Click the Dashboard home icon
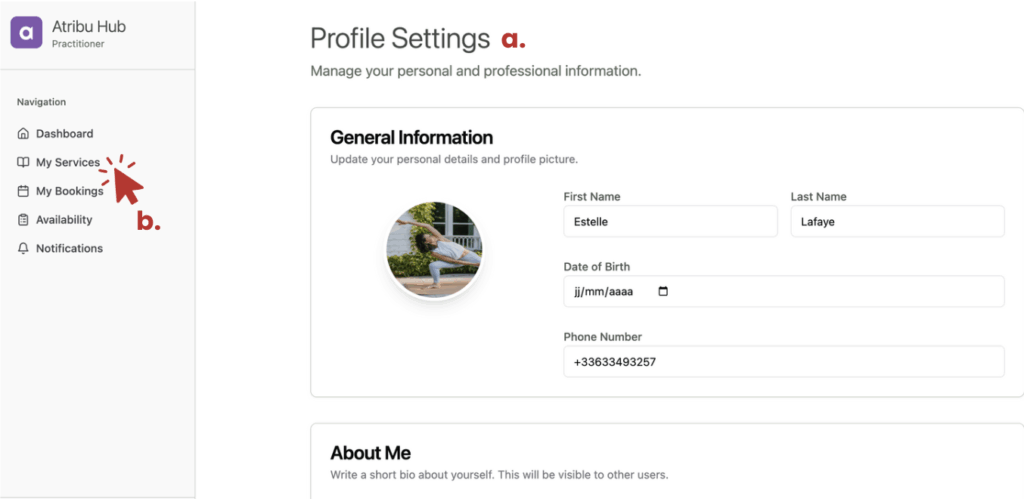 23,134
